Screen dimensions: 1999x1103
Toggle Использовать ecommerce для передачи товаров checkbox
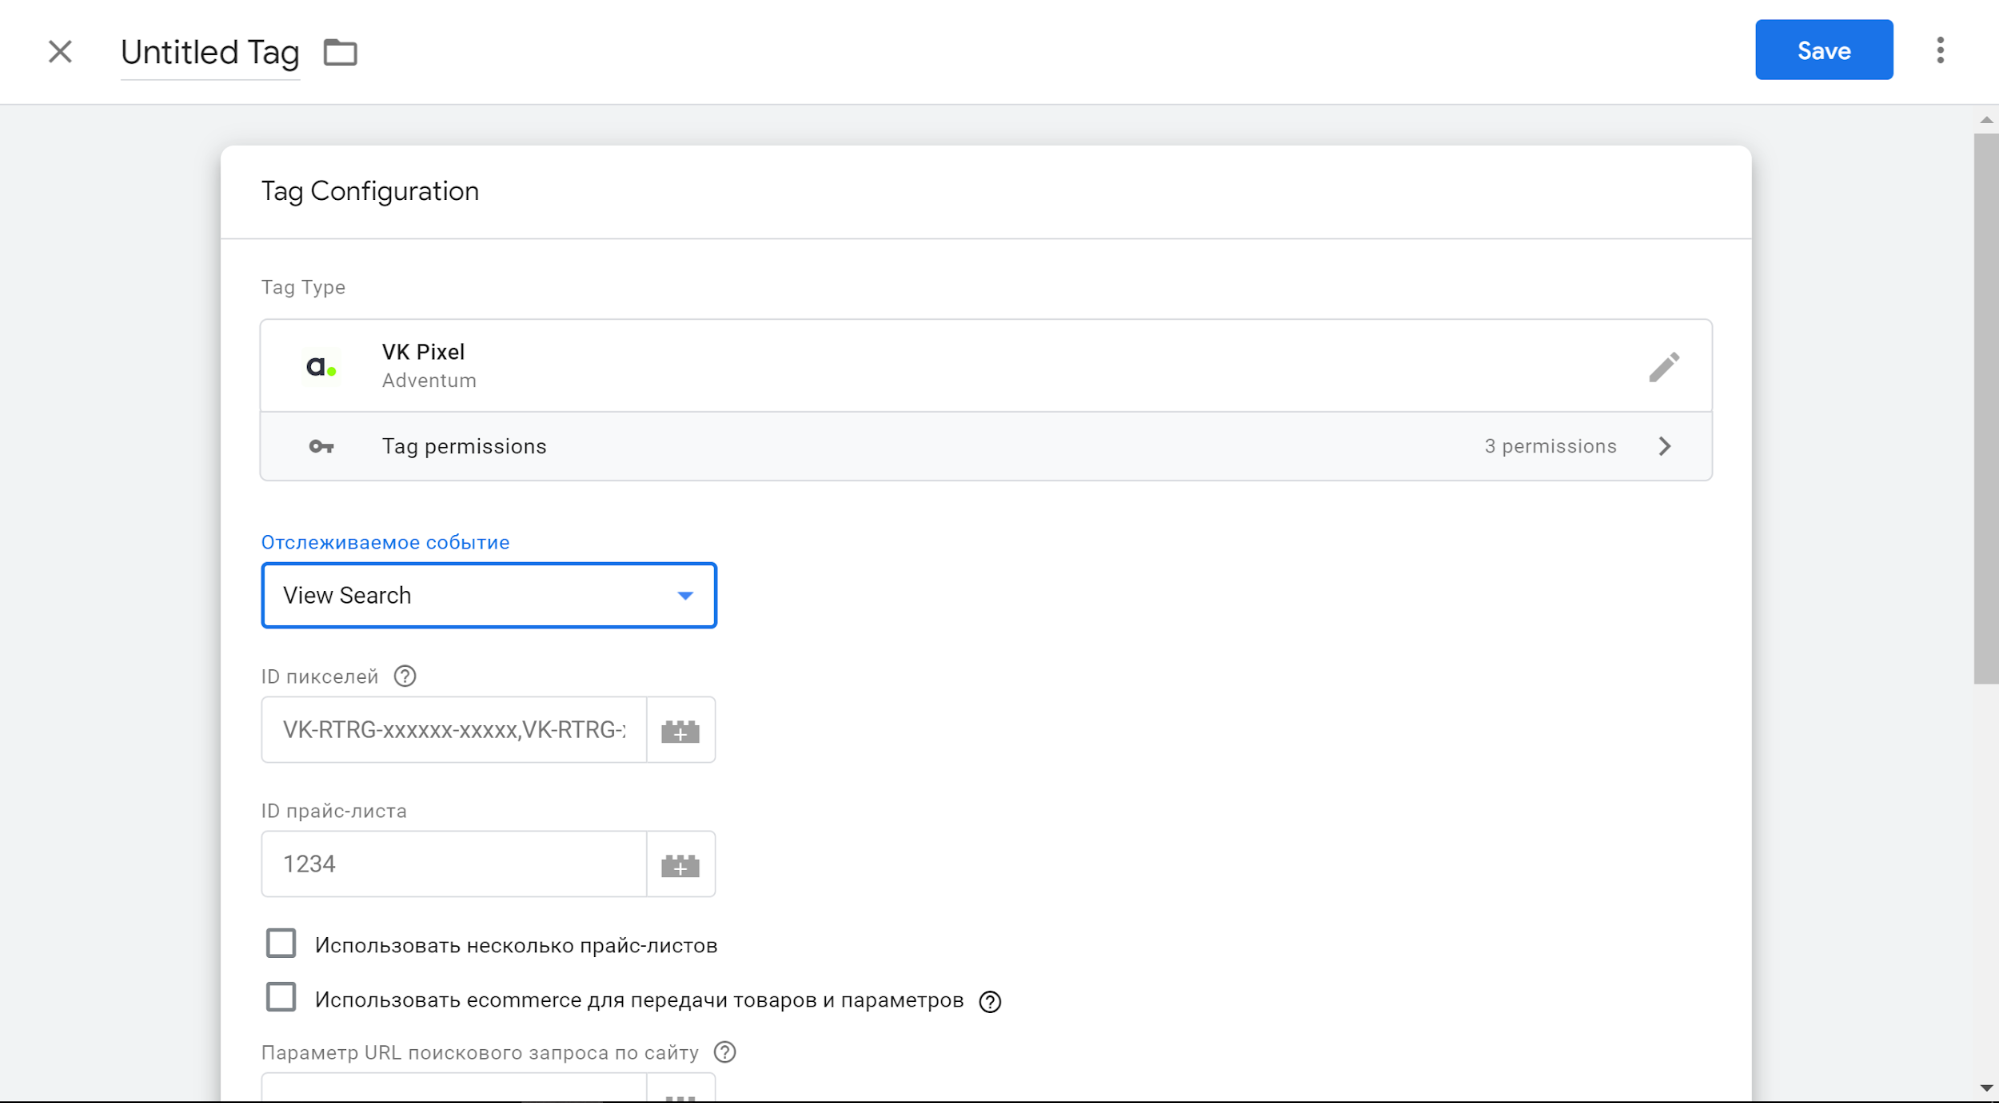click(281, 998)
